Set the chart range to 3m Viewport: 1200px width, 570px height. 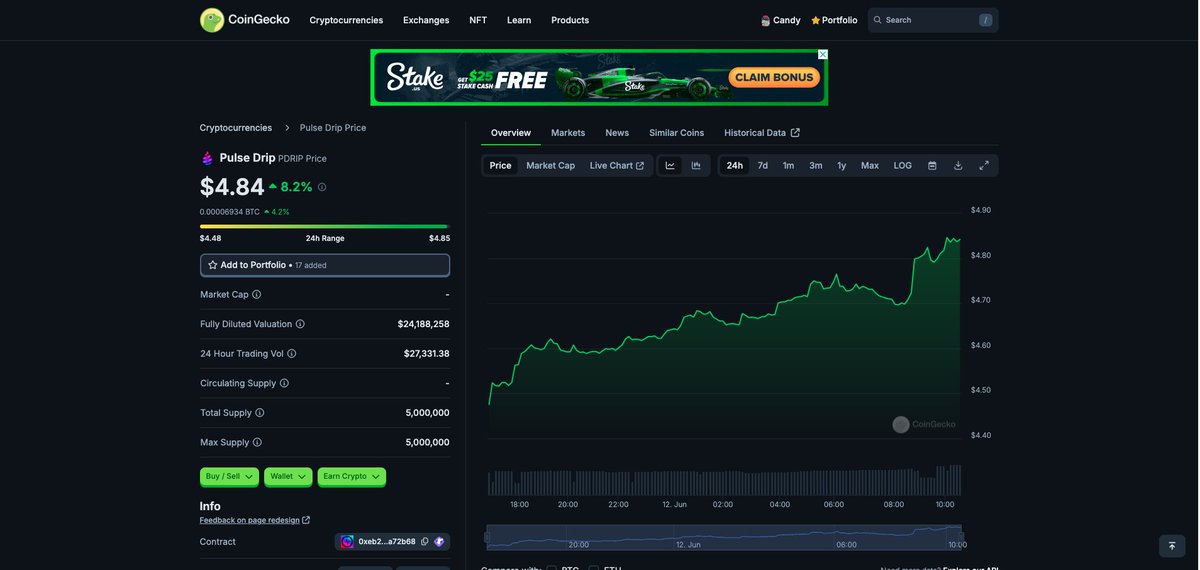[x=816, y=166]
